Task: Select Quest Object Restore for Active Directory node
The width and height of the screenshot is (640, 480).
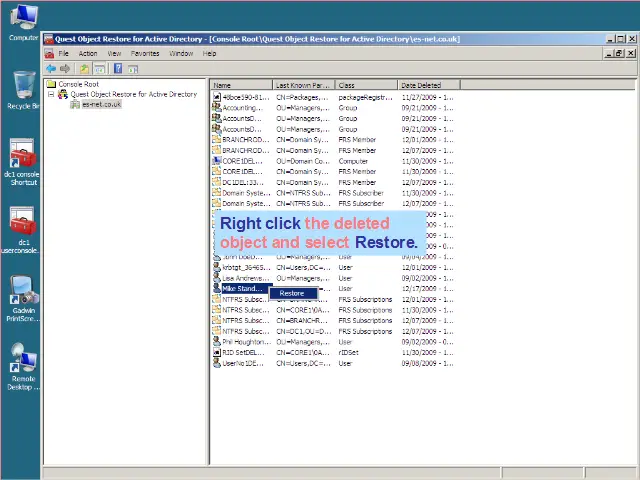Action: (134, 94)
